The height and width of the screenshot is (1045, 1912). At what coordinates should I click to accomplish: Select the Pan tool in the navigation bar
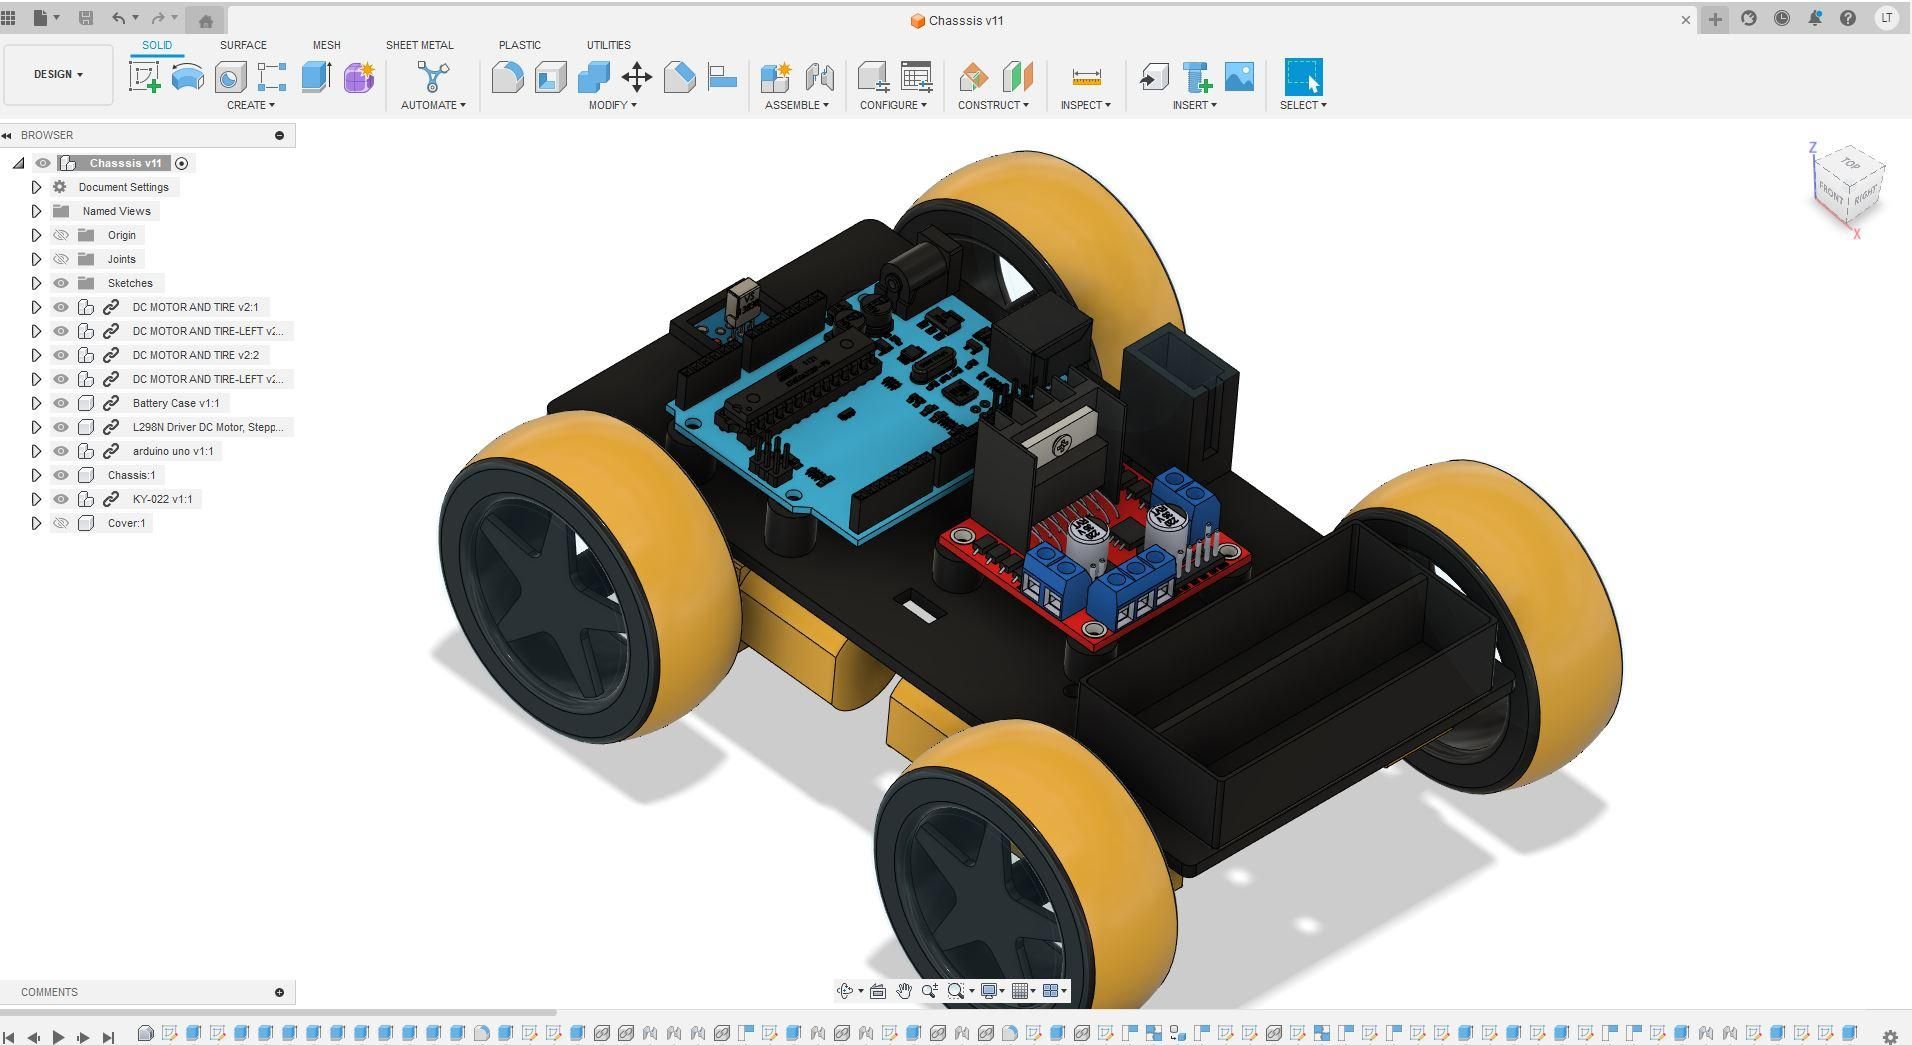pyautogui.click(x=903, y=991)
